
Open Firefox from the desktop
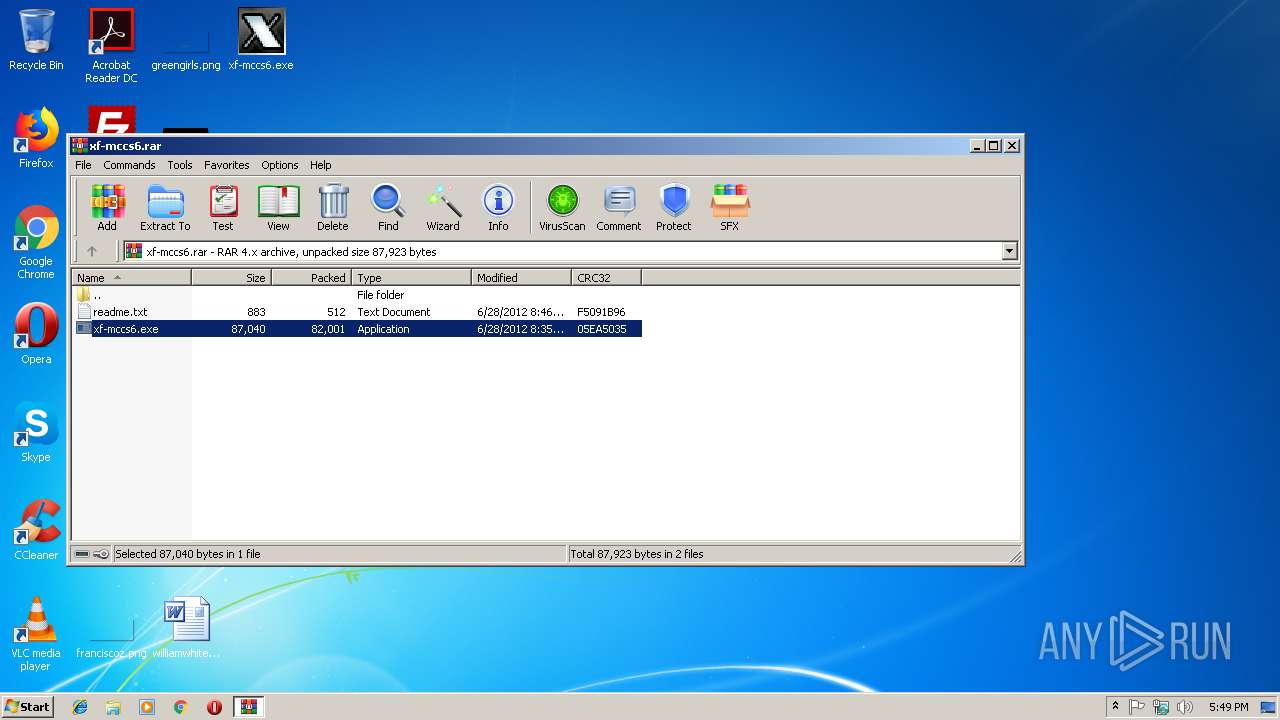(x=36, y=138)
